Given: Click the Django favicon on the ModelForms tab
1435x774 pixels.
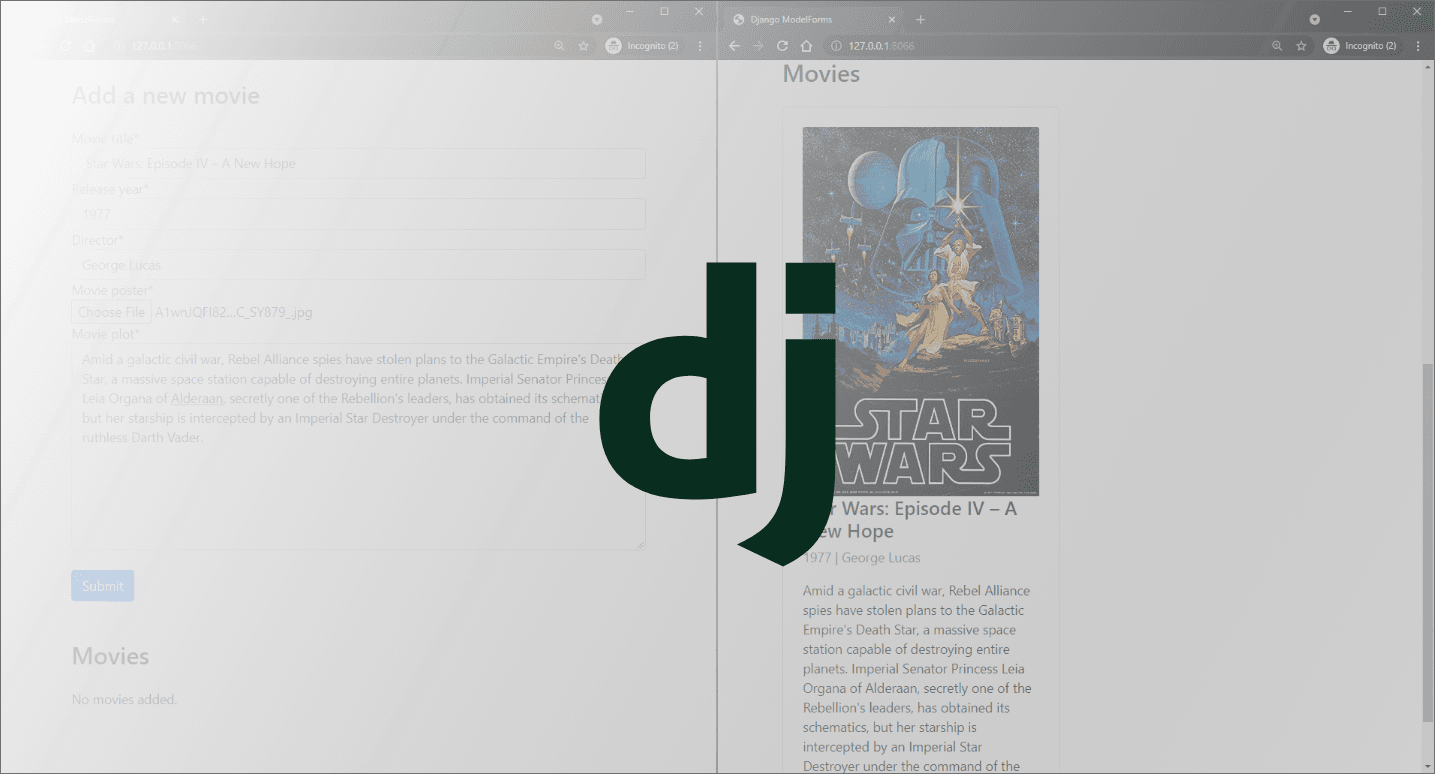Looking at the screenshot, I should point(738,19).
